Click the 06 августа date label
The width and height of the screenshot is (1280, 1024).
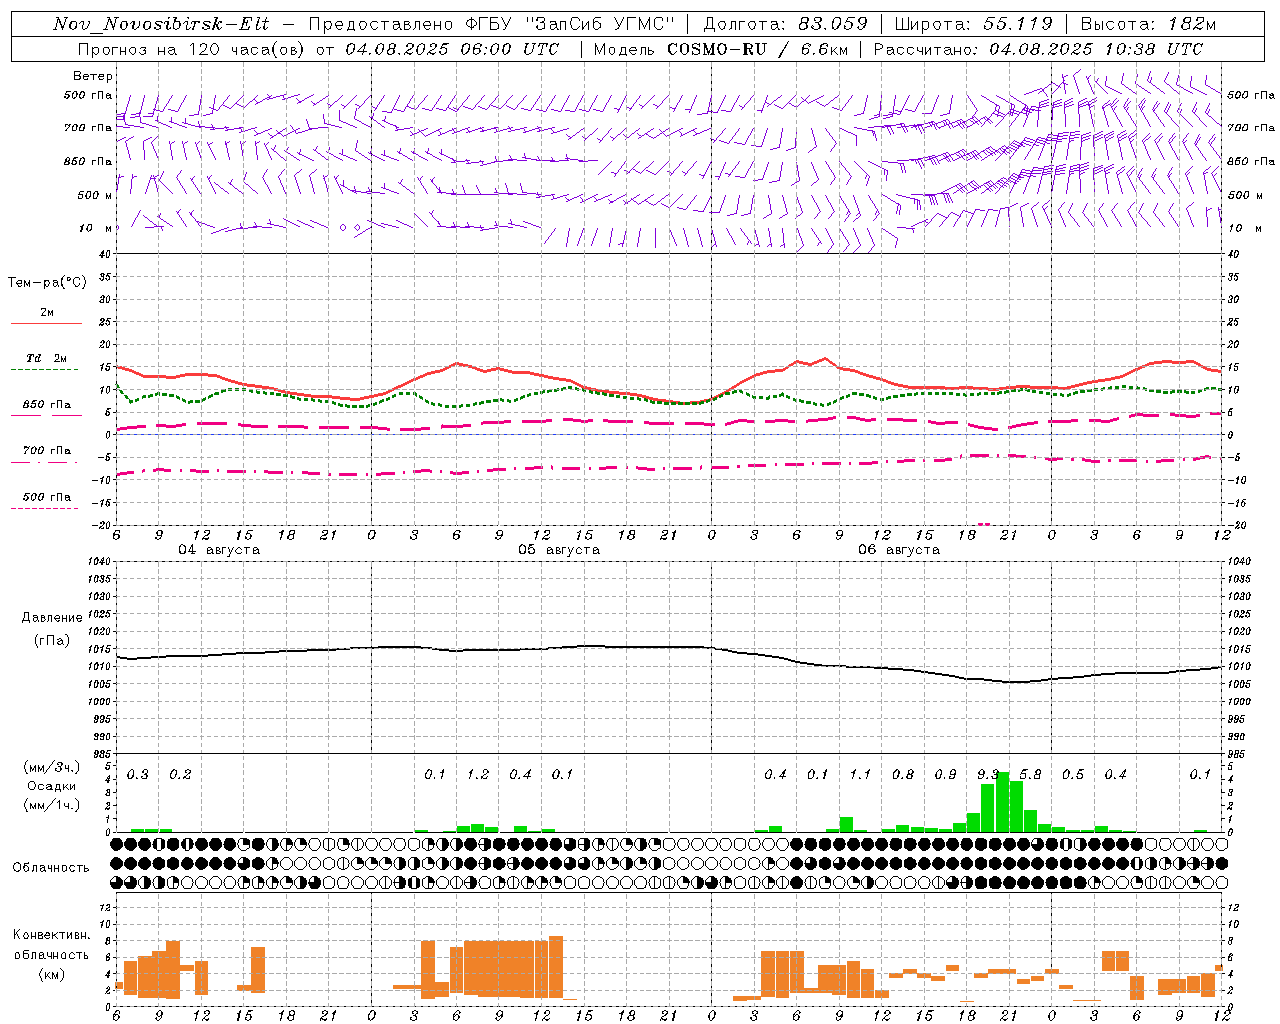click(899, 550)
